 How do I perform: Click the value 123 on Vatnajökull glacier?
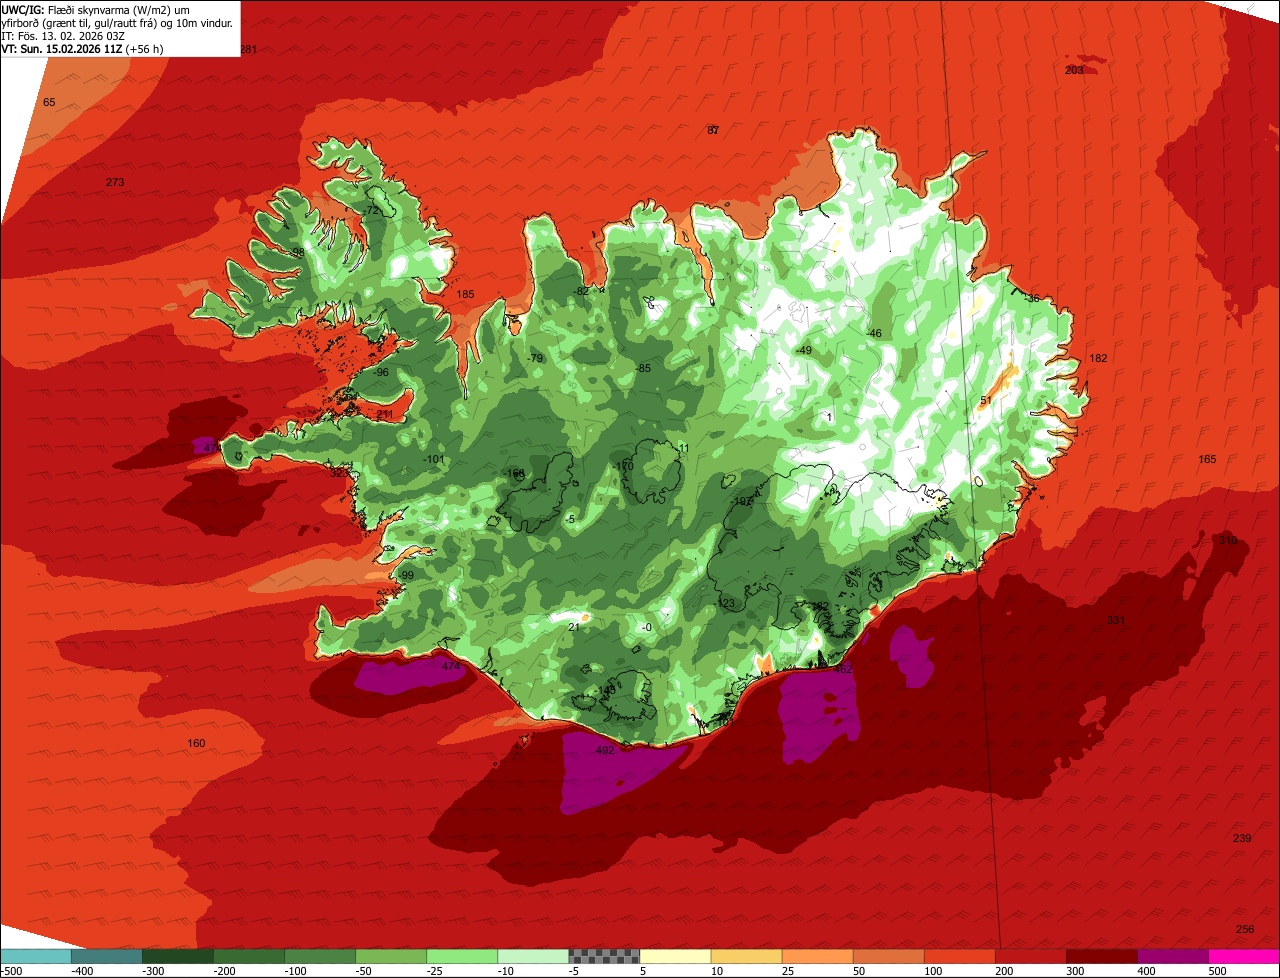(x=726, y=603)
